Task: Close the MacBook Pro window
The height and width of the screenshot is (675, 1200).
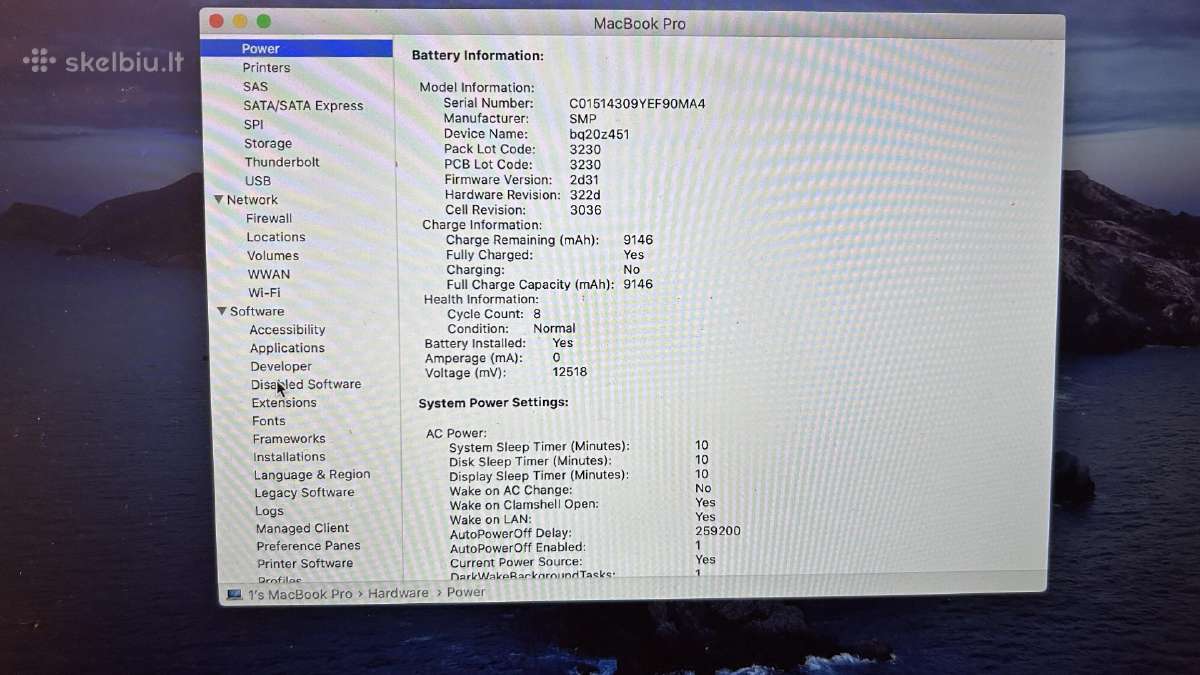Action: click(x=217, y=21)
